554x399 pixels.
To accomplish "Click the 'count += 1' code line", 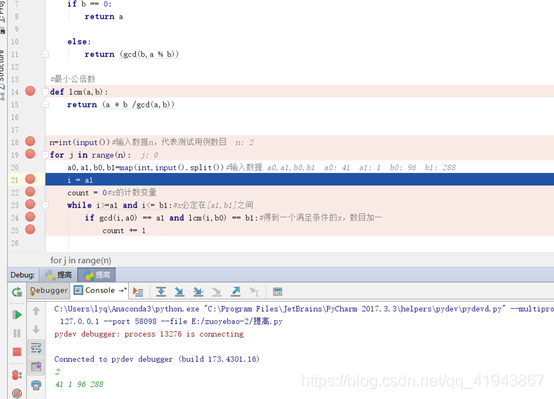I will click(124, 230).
